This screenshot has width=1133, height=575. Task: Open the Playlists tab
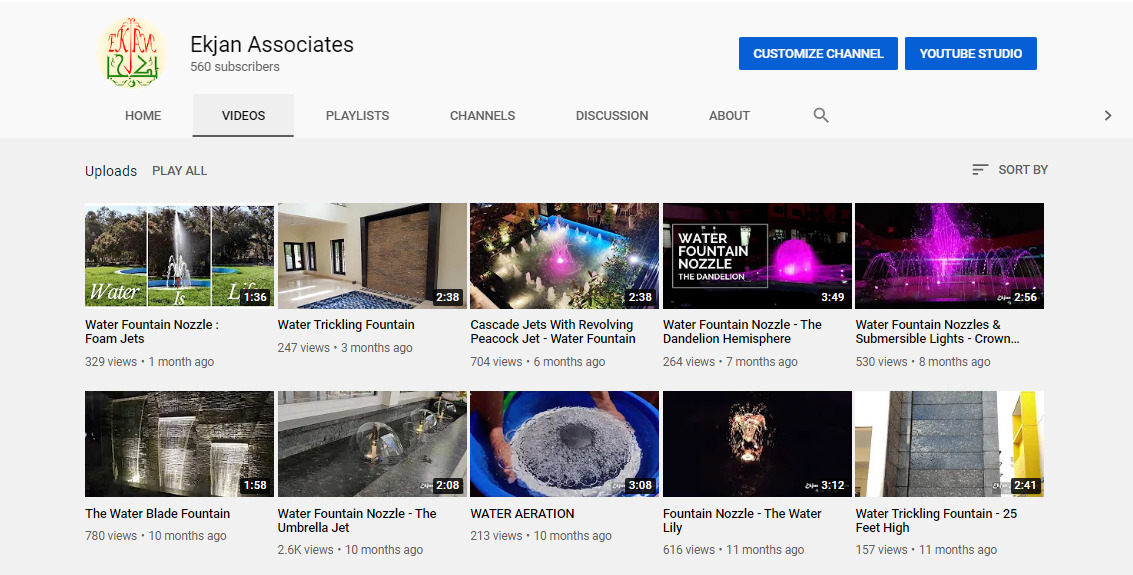tap(358, 116)
